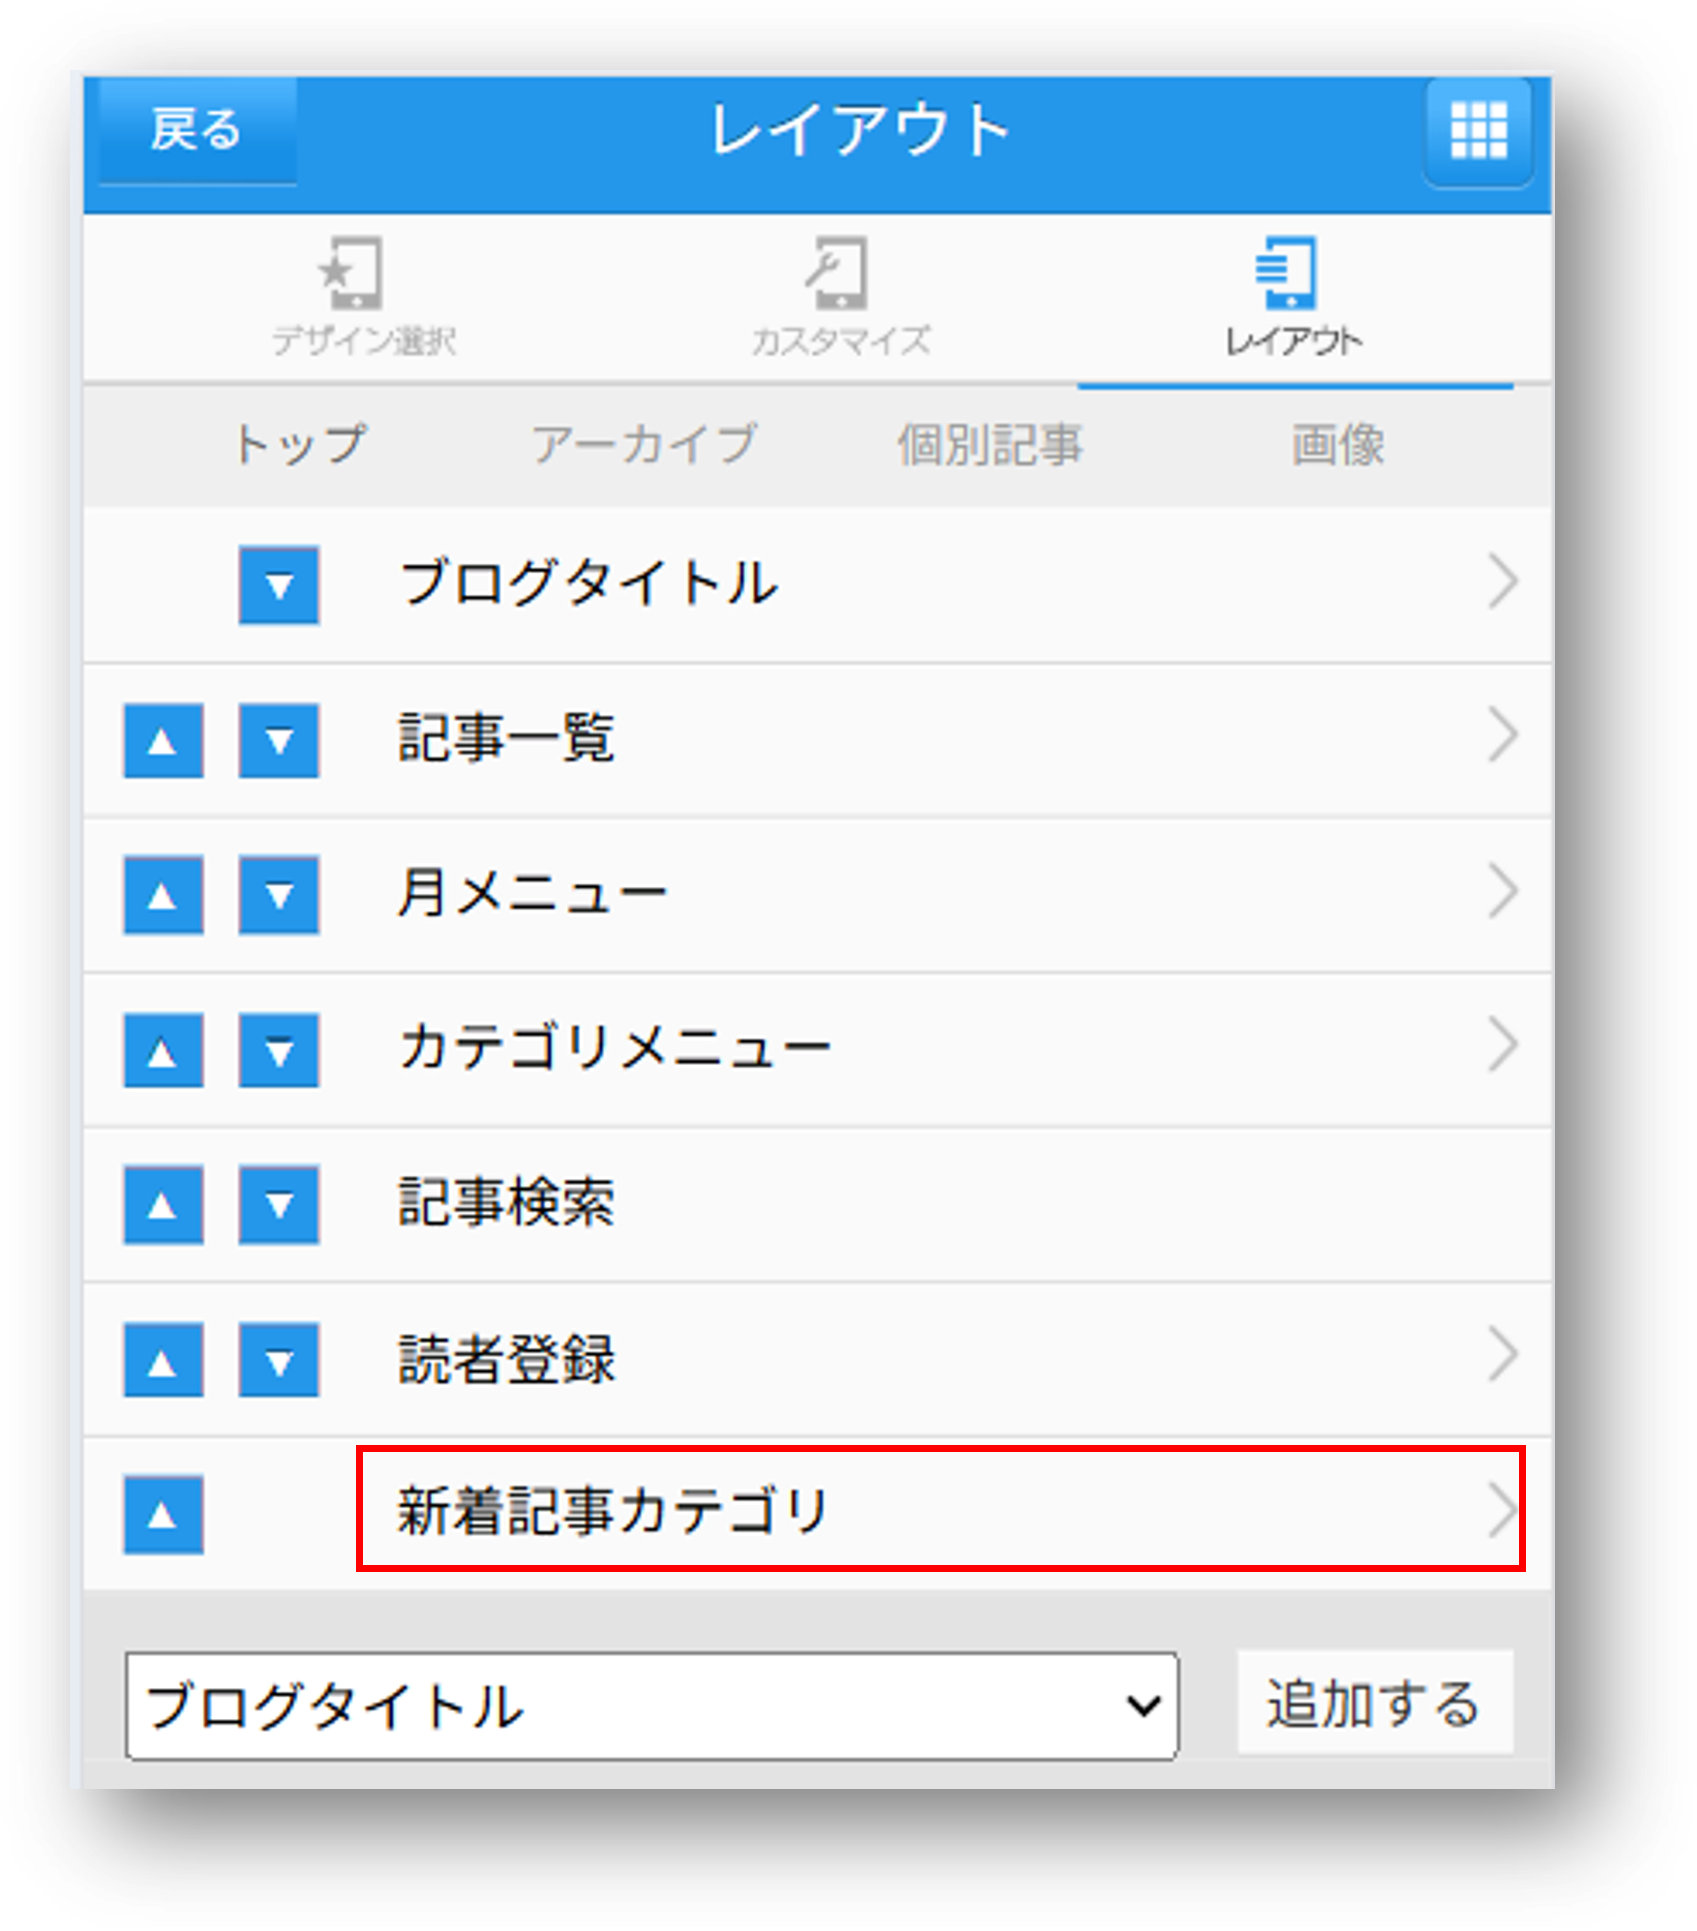The image size is (1697, 1931).
Task: Open 読者登録 row chevron
Action: pyautogui.click(x=1503, y=1354)
